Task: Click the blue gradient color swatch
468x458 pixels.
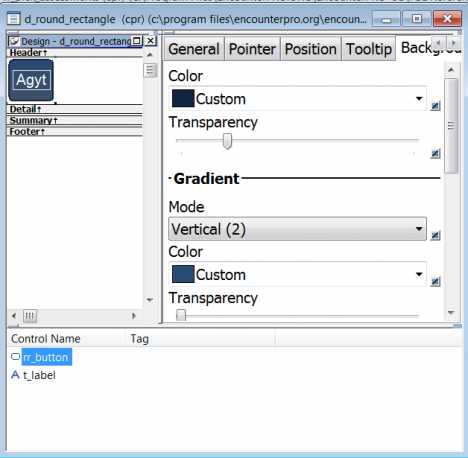Action: 183,274
